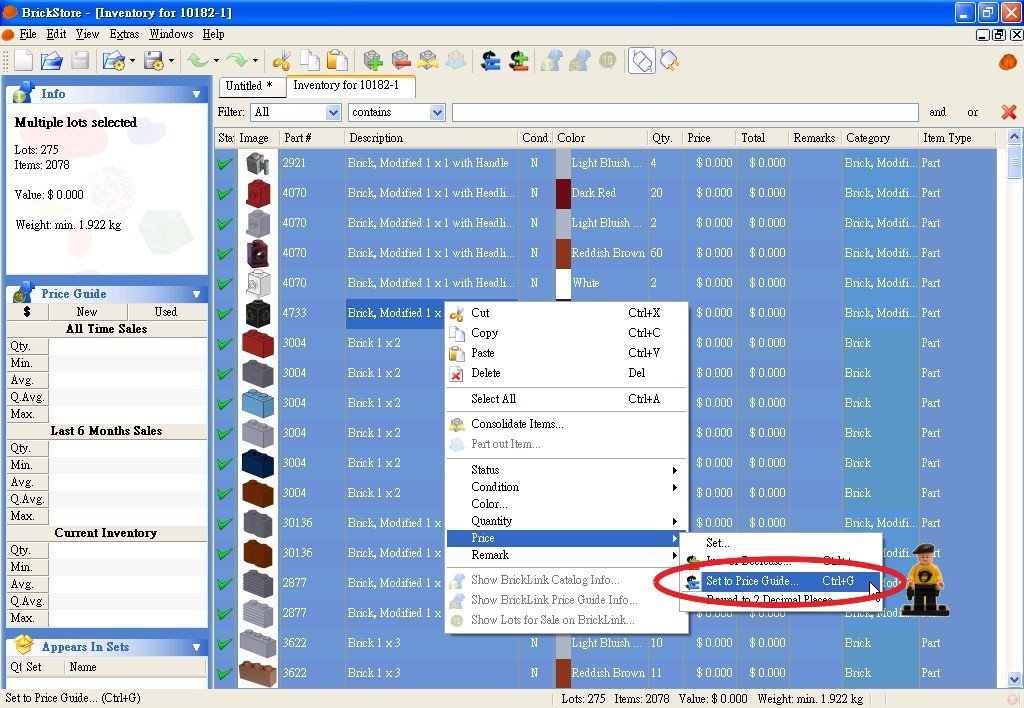Select the Inventory for 10182-1 tab

coord(349,85)
